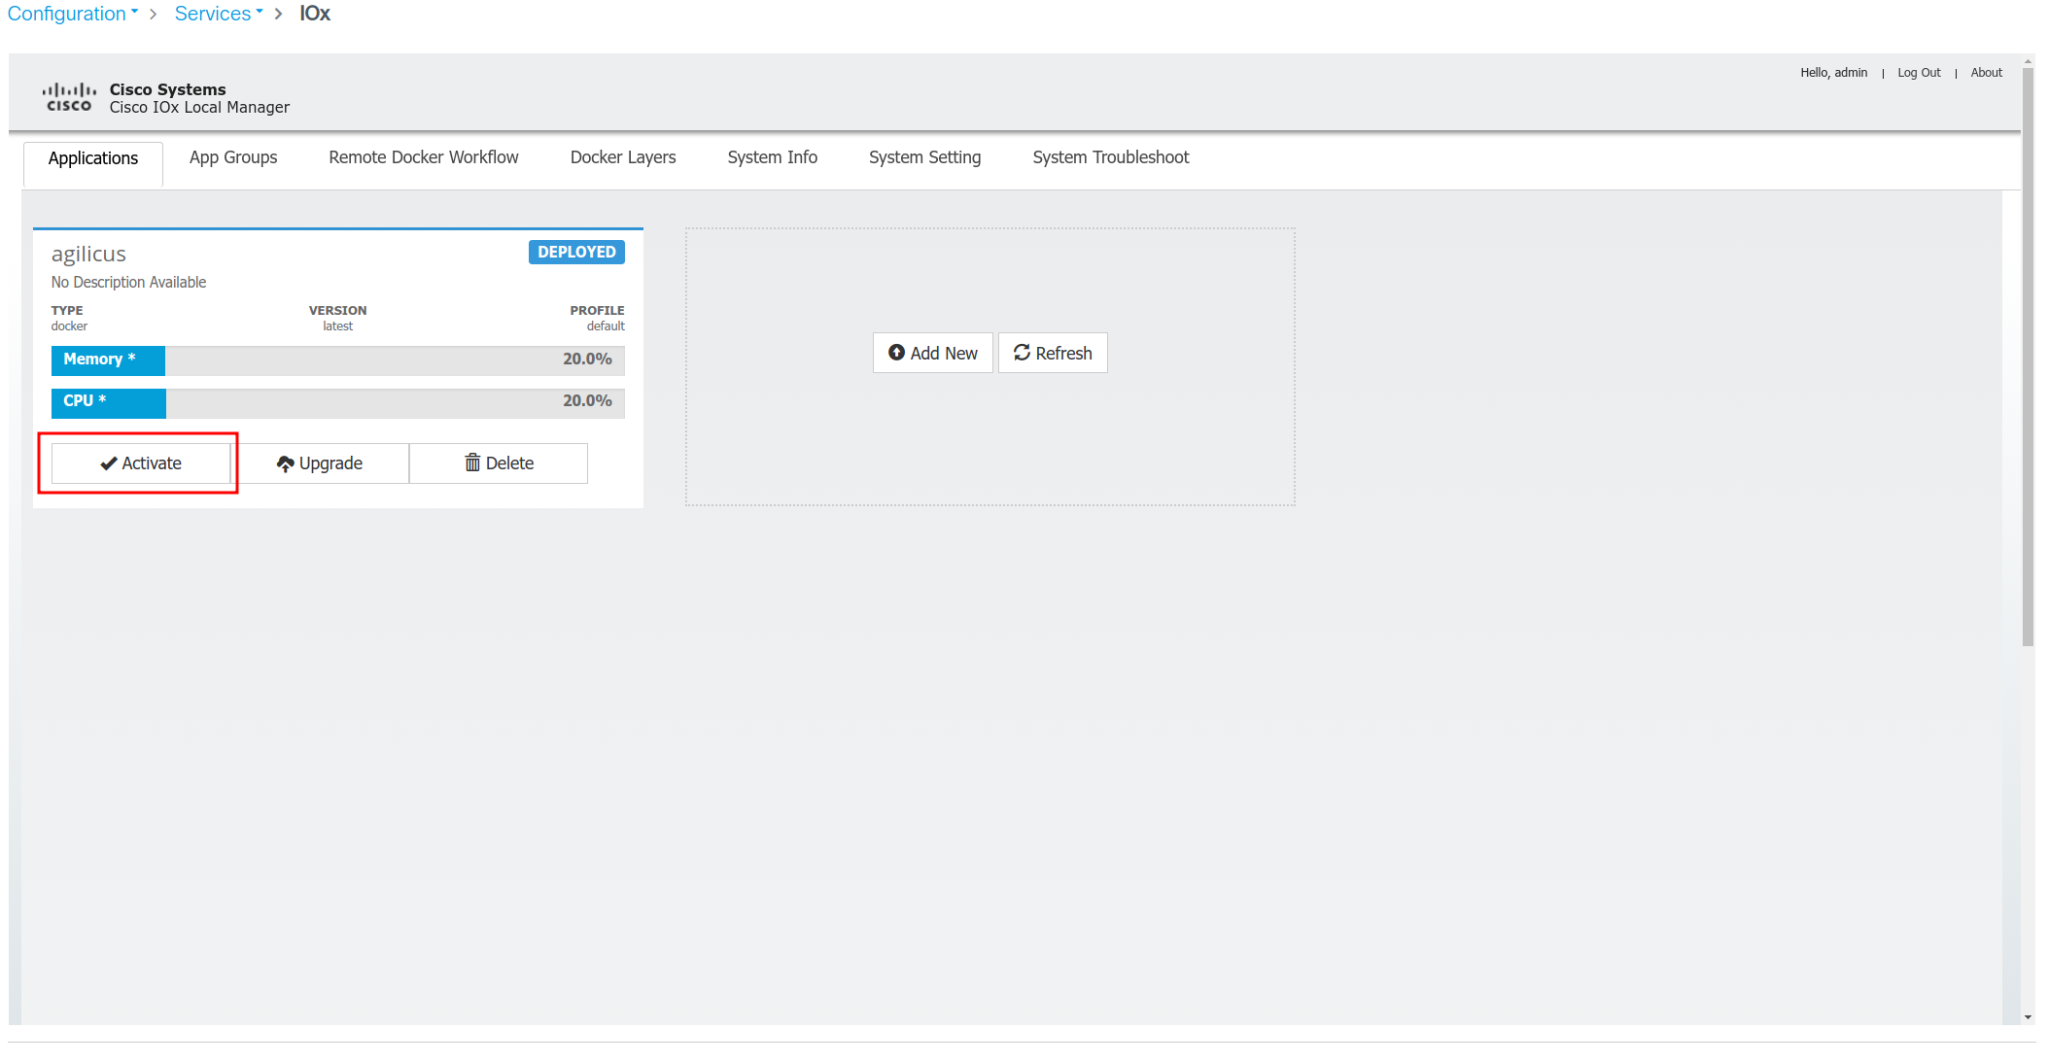
Task: Open the Remote Docker Workflow tab
Action: 423,157
